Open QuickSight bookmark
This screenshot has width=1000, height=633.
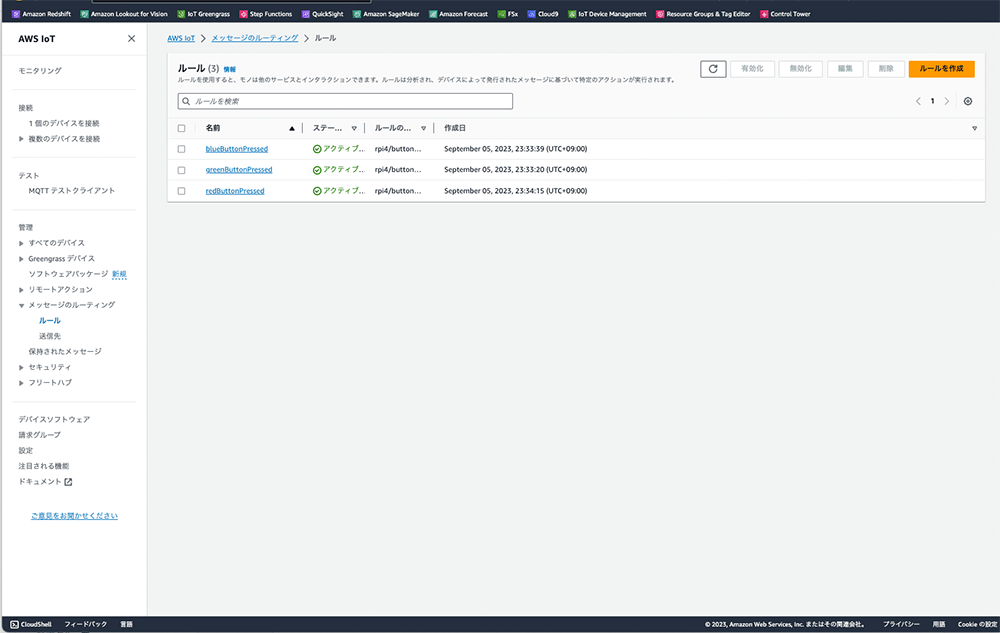click(323, 14)
